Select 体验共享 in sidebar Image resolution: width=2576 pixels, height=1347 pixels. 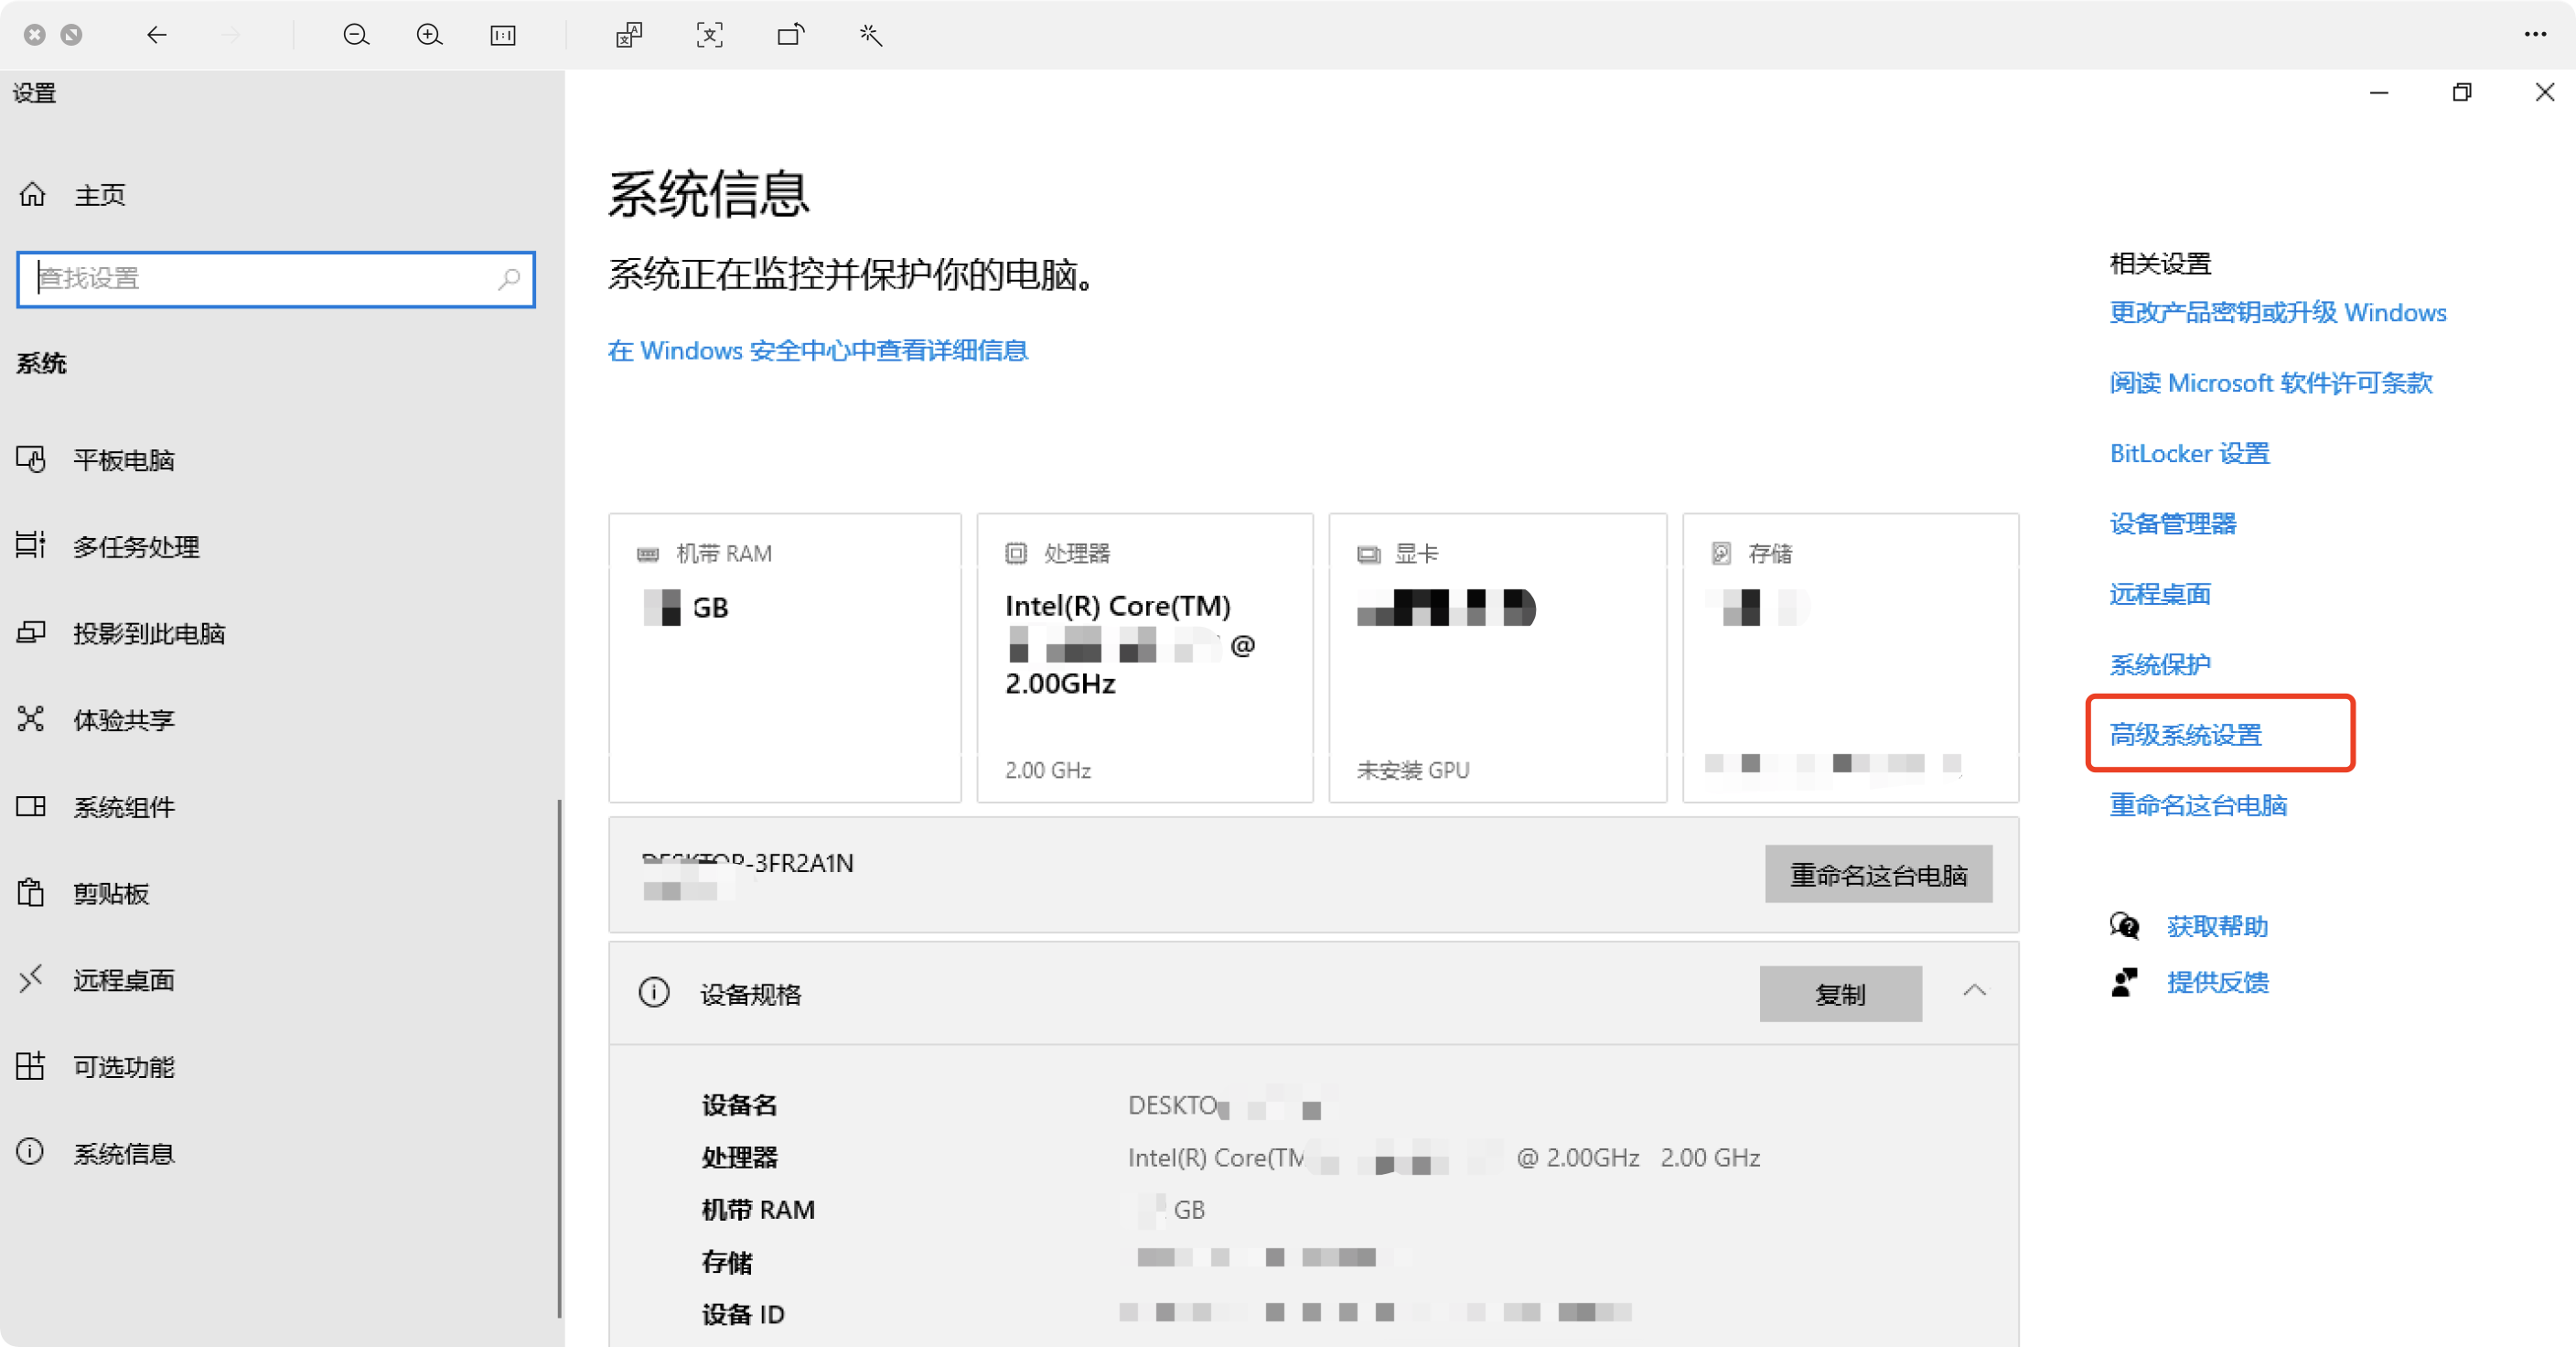[124, 720]
